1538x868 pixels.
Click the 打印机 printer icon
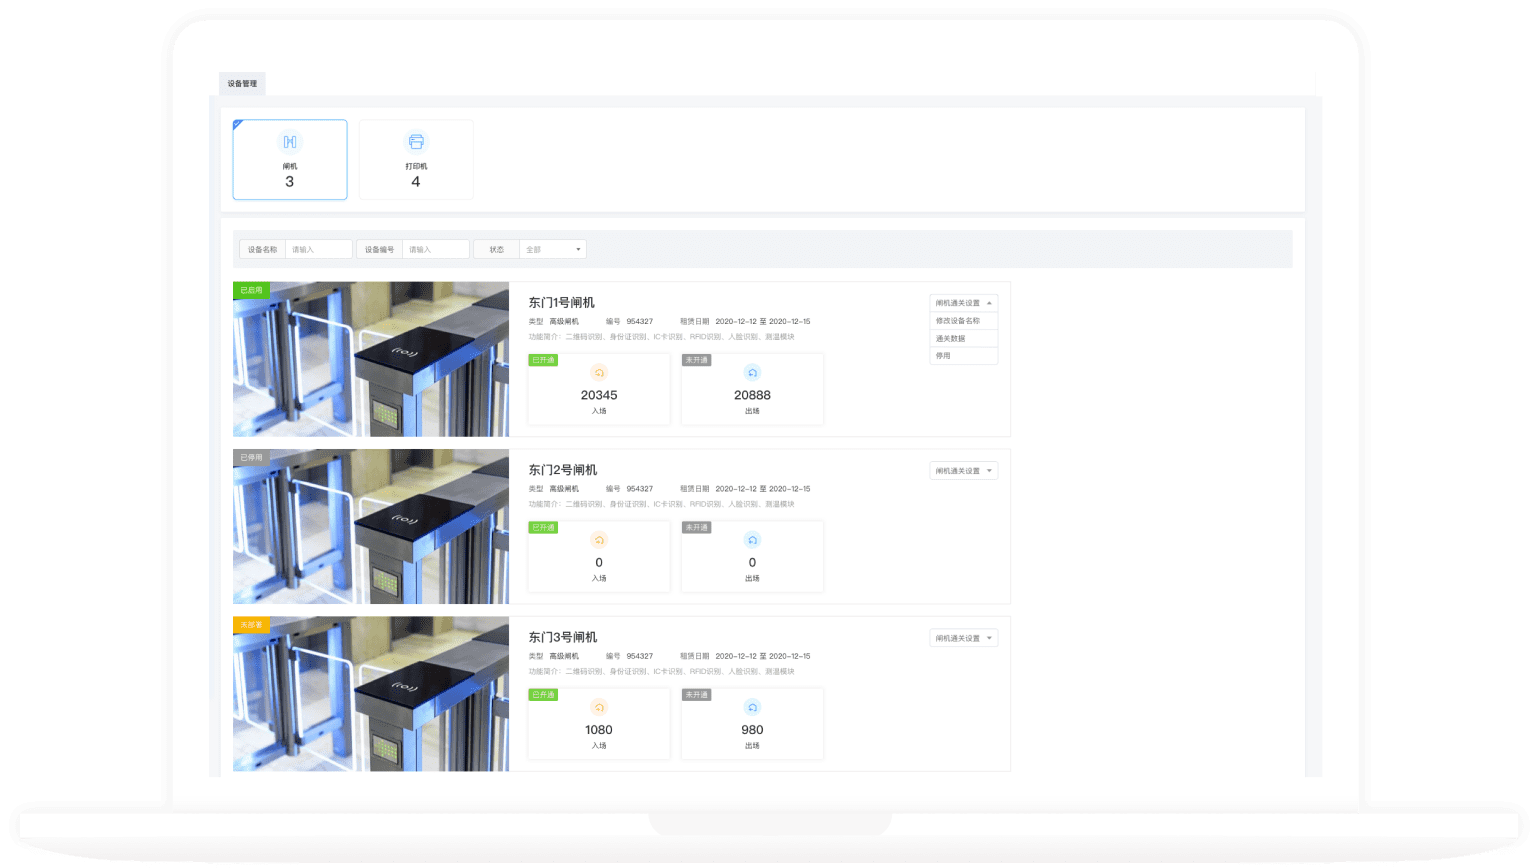[416, 142]
